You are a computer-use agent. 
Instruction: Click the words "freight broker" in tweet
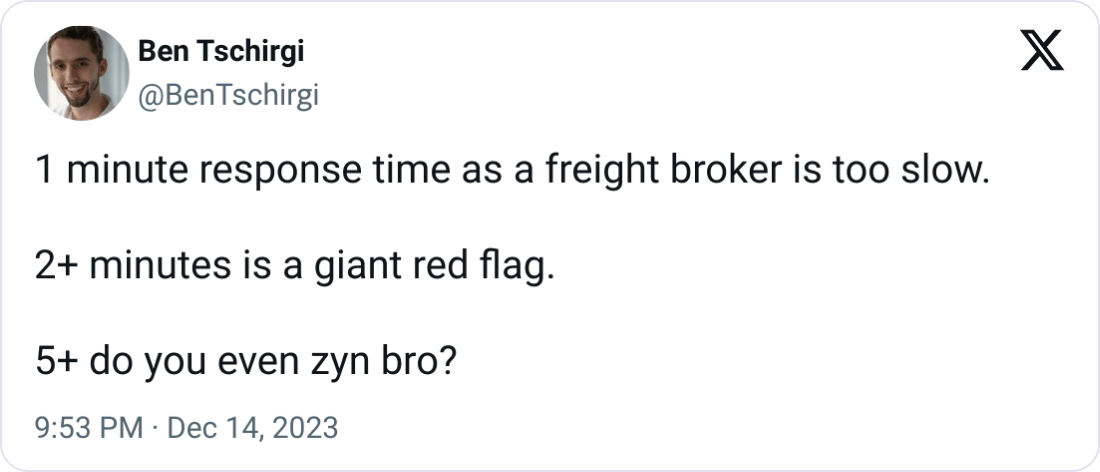(x=663, y=172)
